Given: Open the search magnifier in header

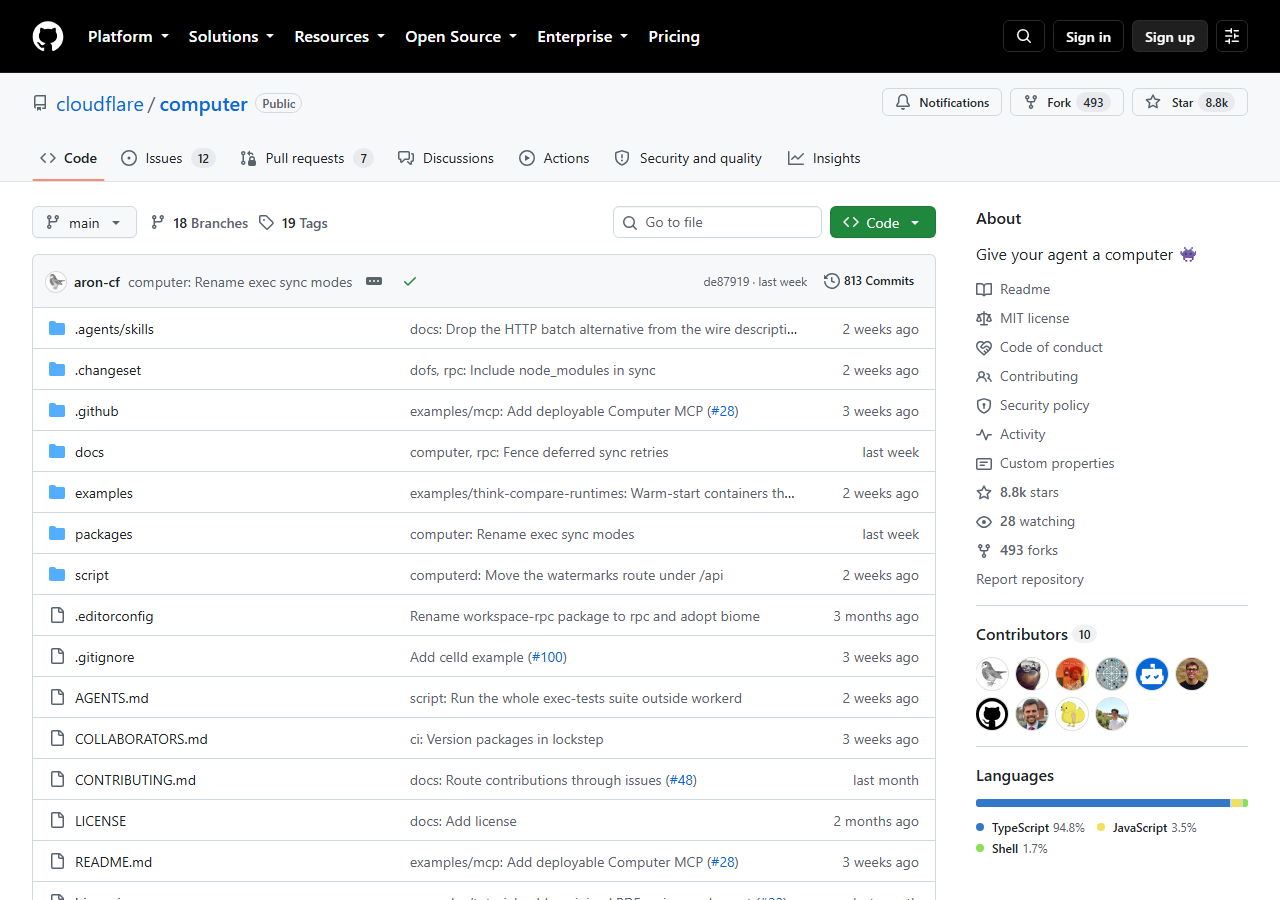Looking at the screenshot, I should point(1024,36).
